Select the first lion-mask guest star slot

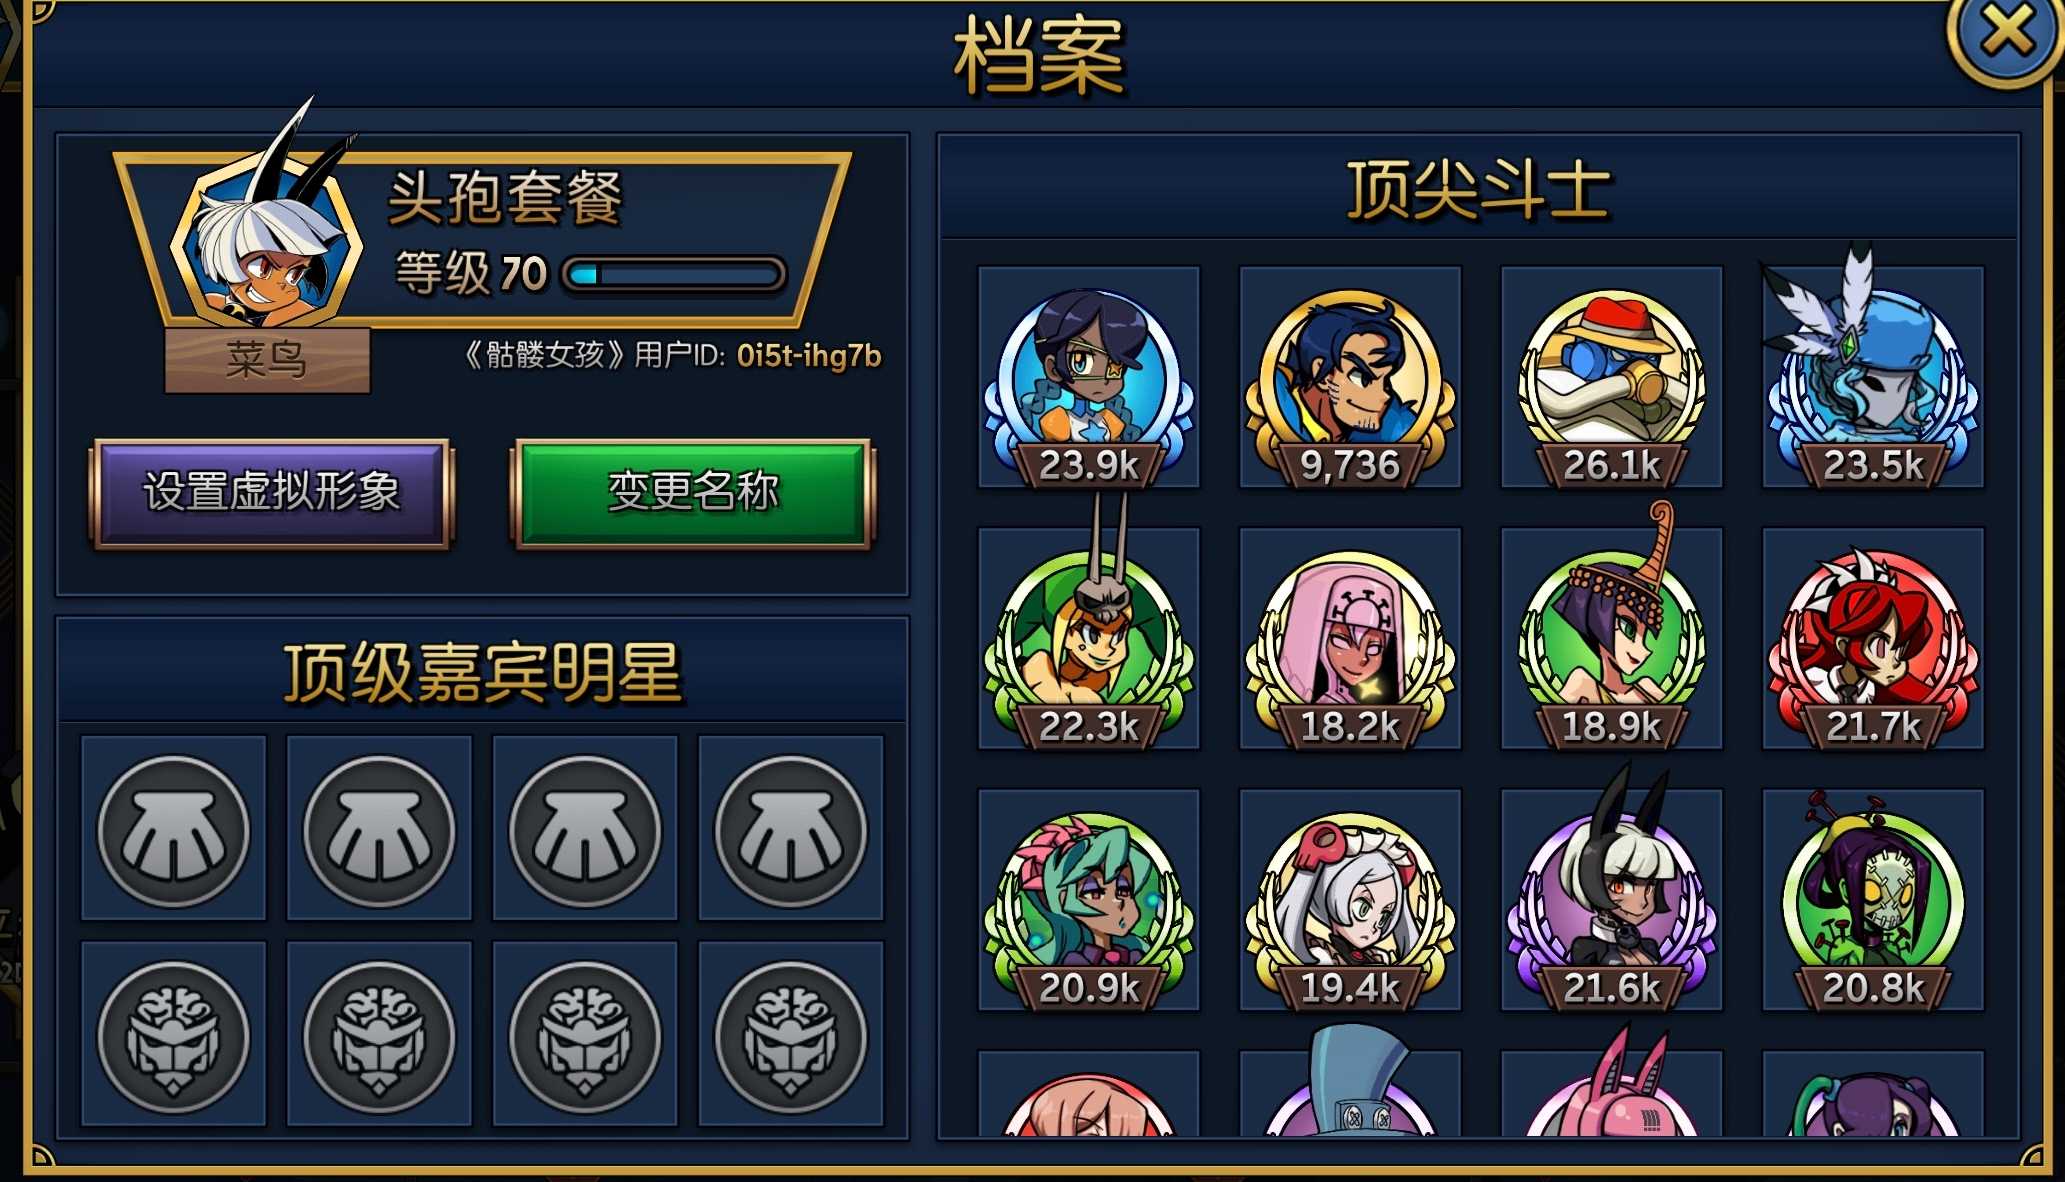(174, 1035)
